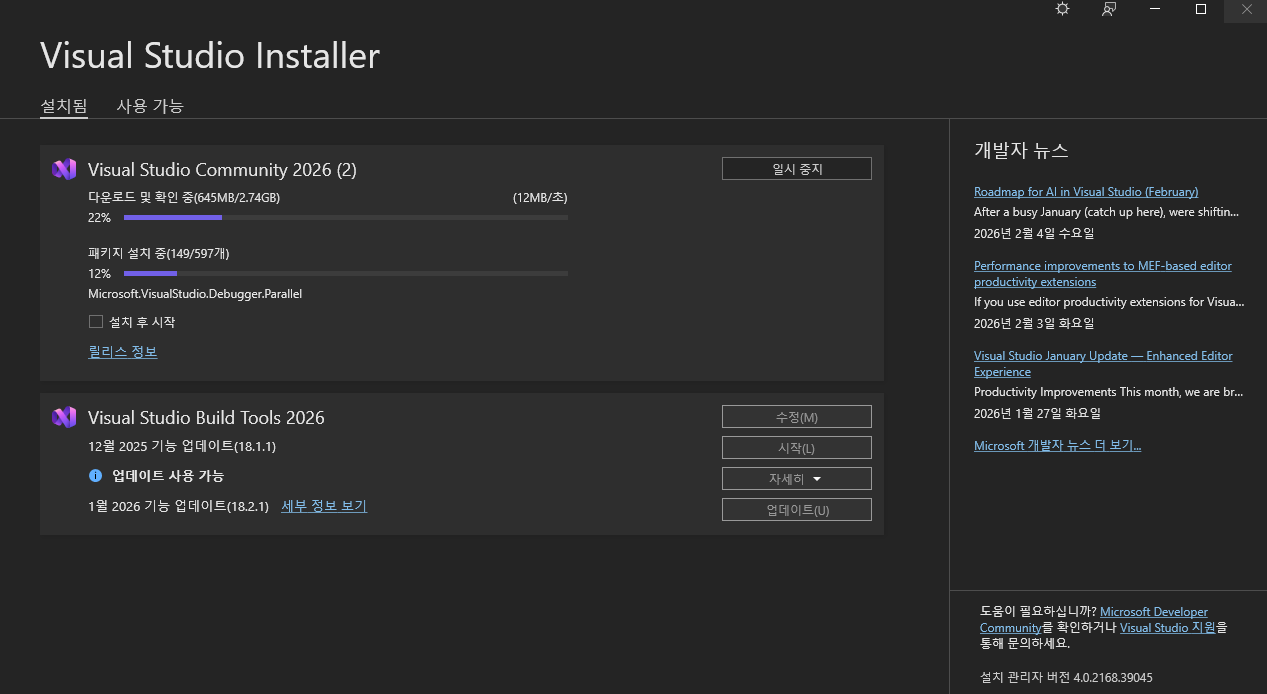Click the 2026년 2월 4일 수요일 date text

pyautogui.click(x=1034, y=234)
